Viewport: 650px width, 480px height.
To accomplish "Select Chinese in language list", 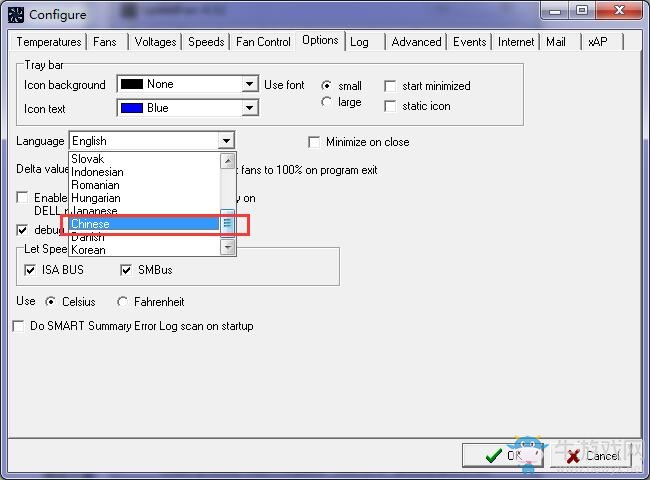I will (x=144, y=224).
